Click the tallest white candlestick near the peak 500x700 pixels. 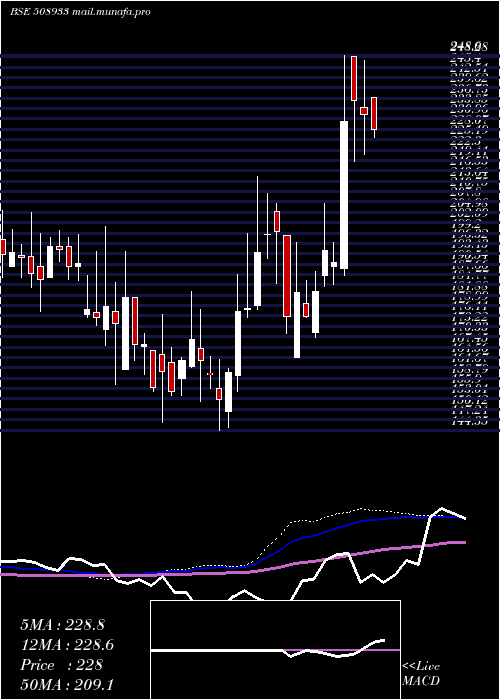[x=344, y=195]
